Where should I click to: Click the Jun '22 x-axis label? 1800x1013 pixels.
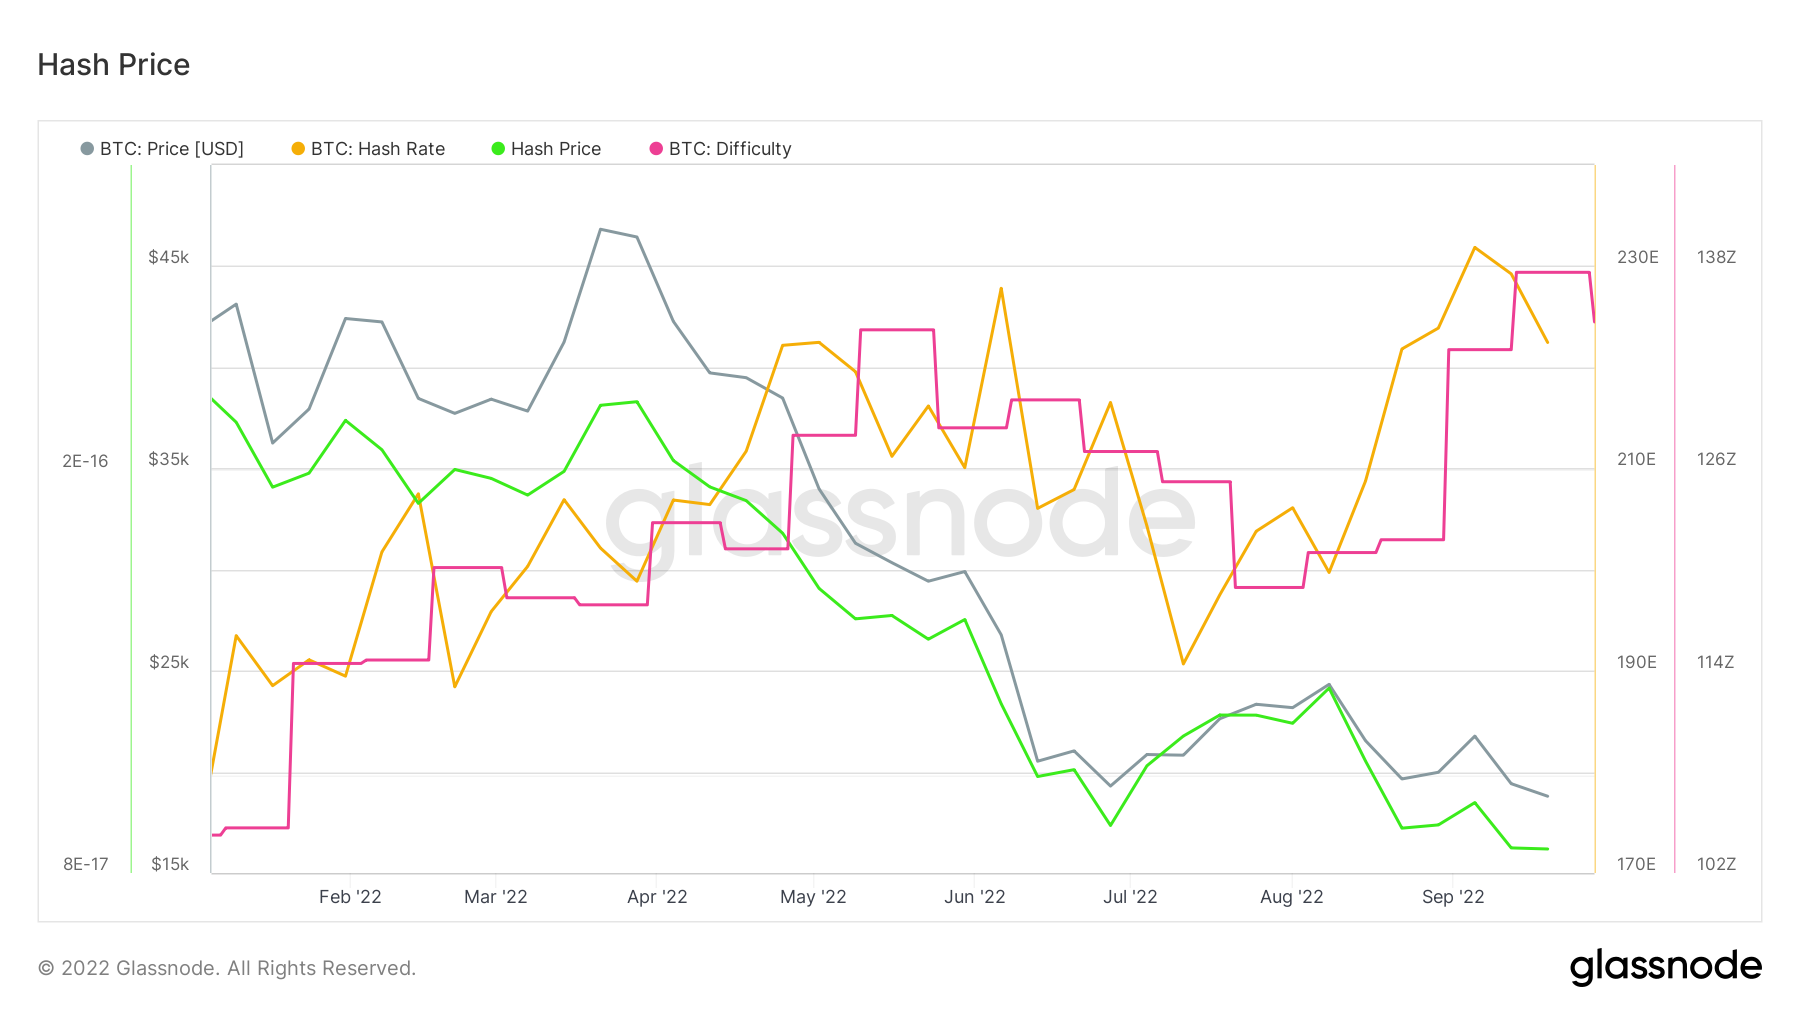click(x=974, y=897)
